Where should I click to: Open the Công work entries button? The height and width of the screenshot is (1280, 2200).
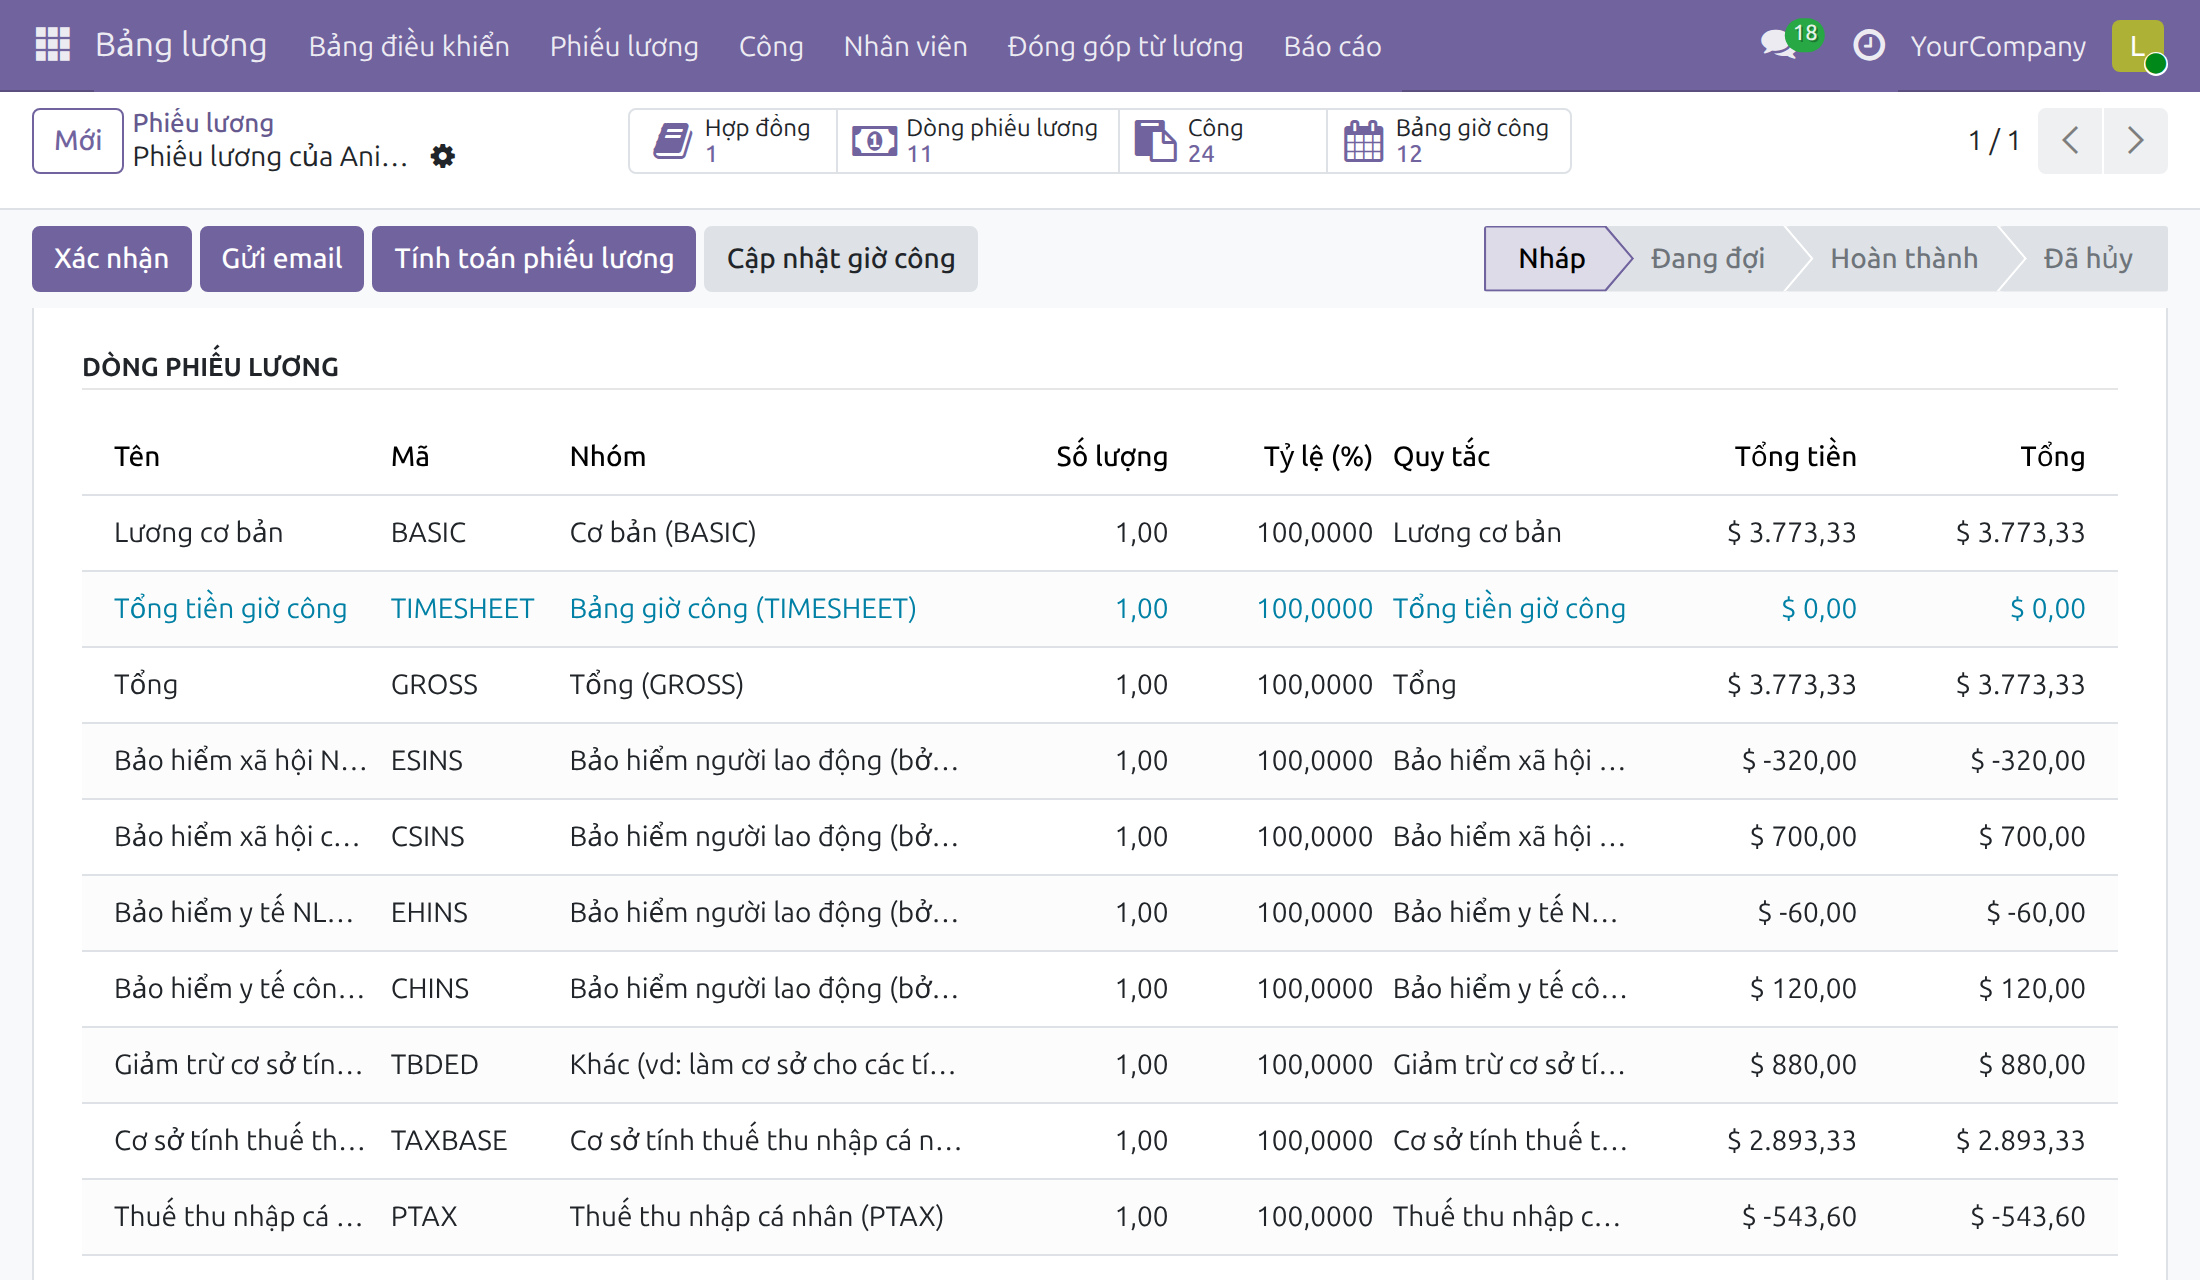pyautogui.click(x=1222, y=141)
